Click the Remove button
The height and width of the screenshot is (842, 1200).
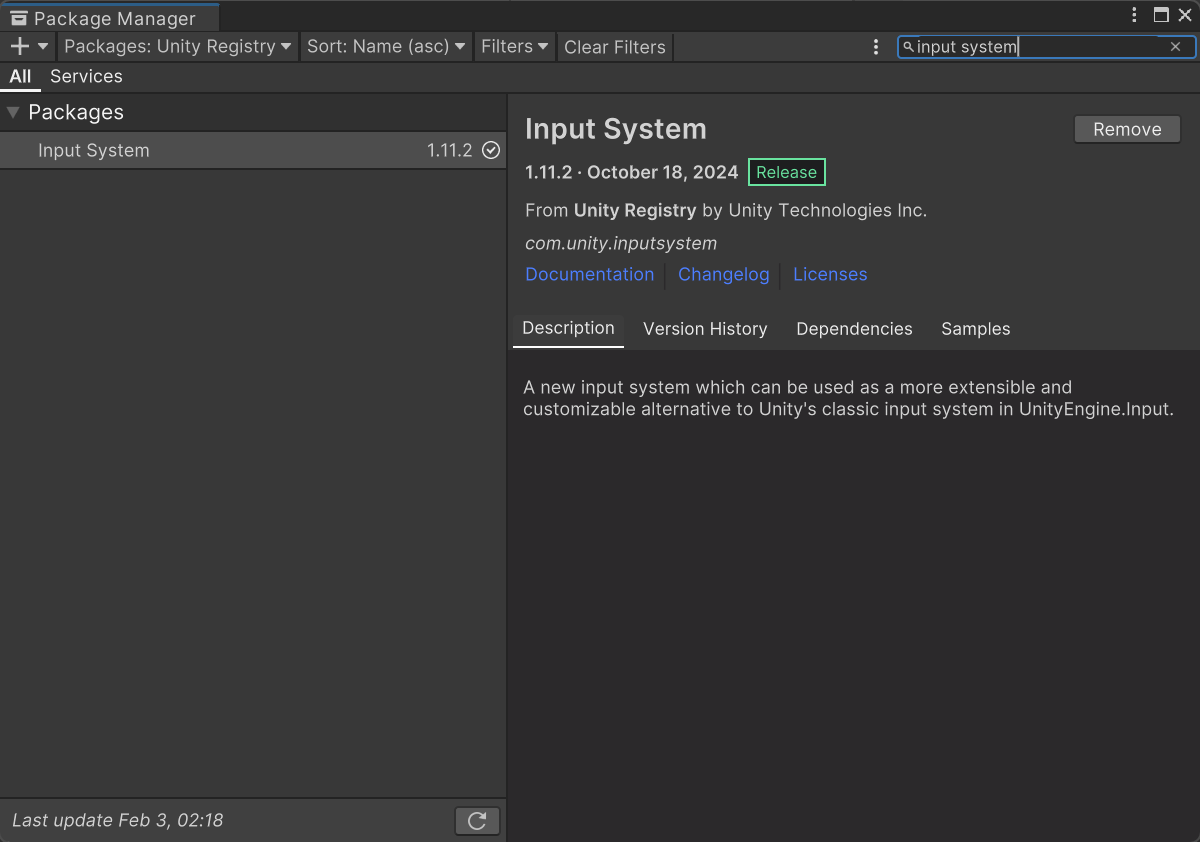point(1127,129)
